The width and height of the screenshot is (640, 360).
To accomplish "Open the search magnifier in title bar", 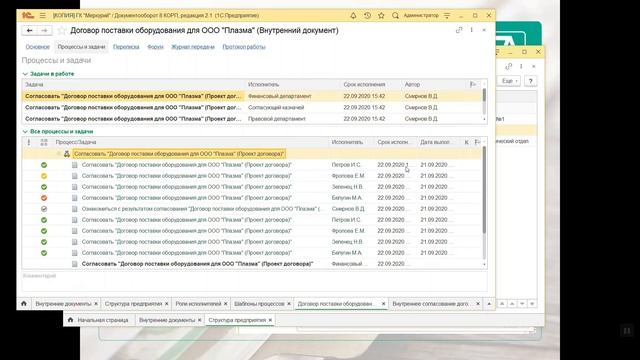I will [395, 16].
